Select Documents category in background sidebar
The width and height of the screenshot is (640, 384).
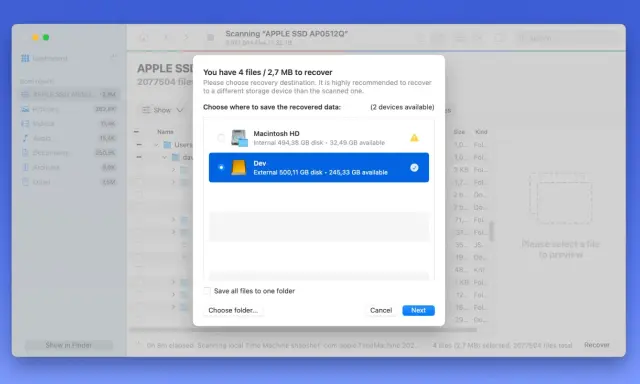(69, 153)
